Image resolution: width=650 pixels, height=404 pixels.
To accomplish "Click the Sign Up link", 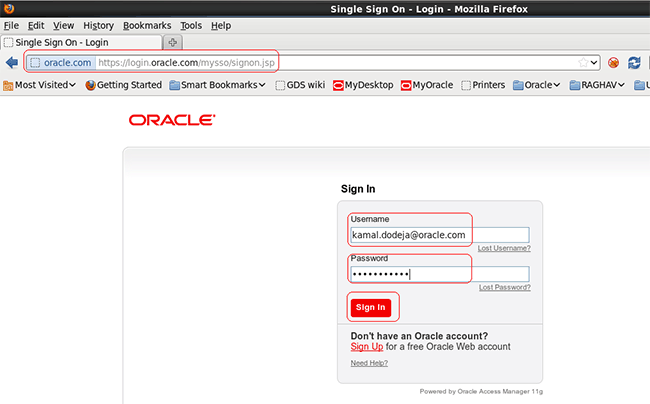I will pyautogui.click(x=367, y=347).
